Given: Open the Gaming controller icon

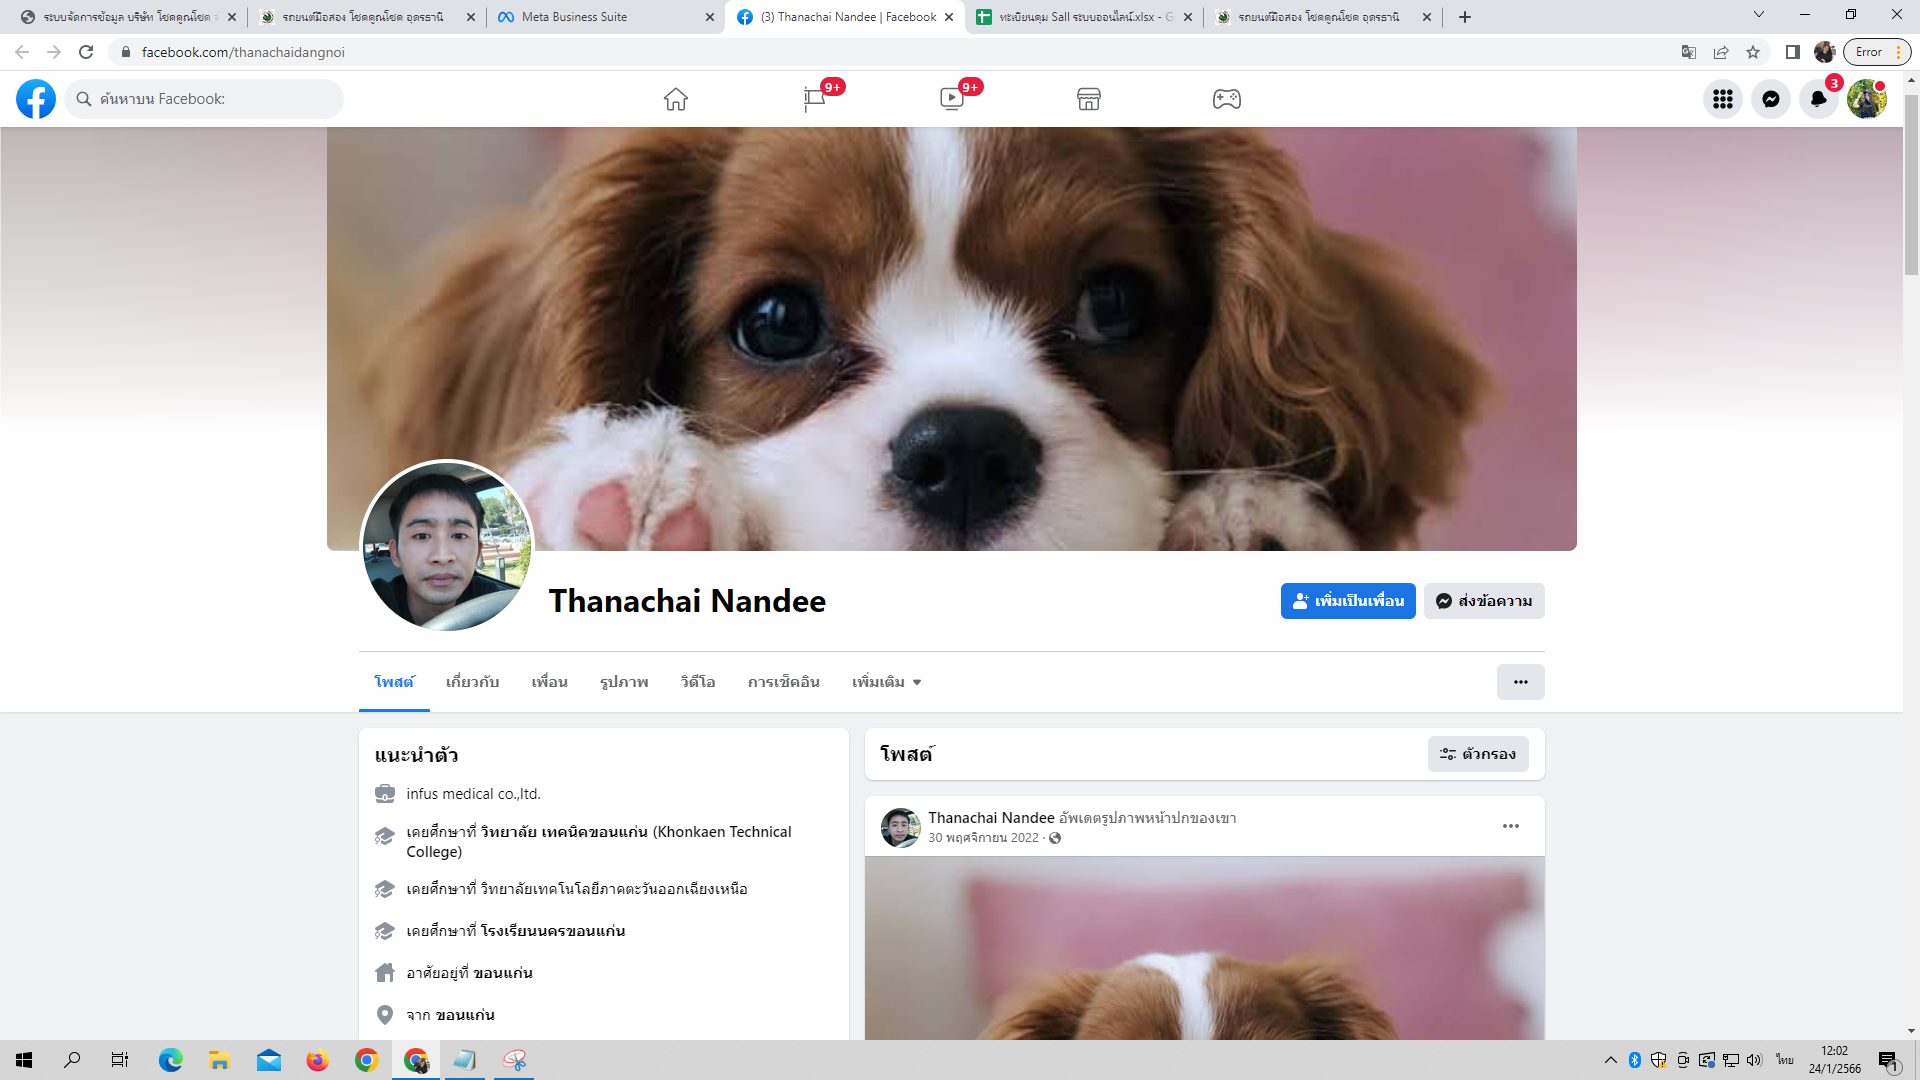Looking at the screenshot, I should click(x=1227, y=99).
